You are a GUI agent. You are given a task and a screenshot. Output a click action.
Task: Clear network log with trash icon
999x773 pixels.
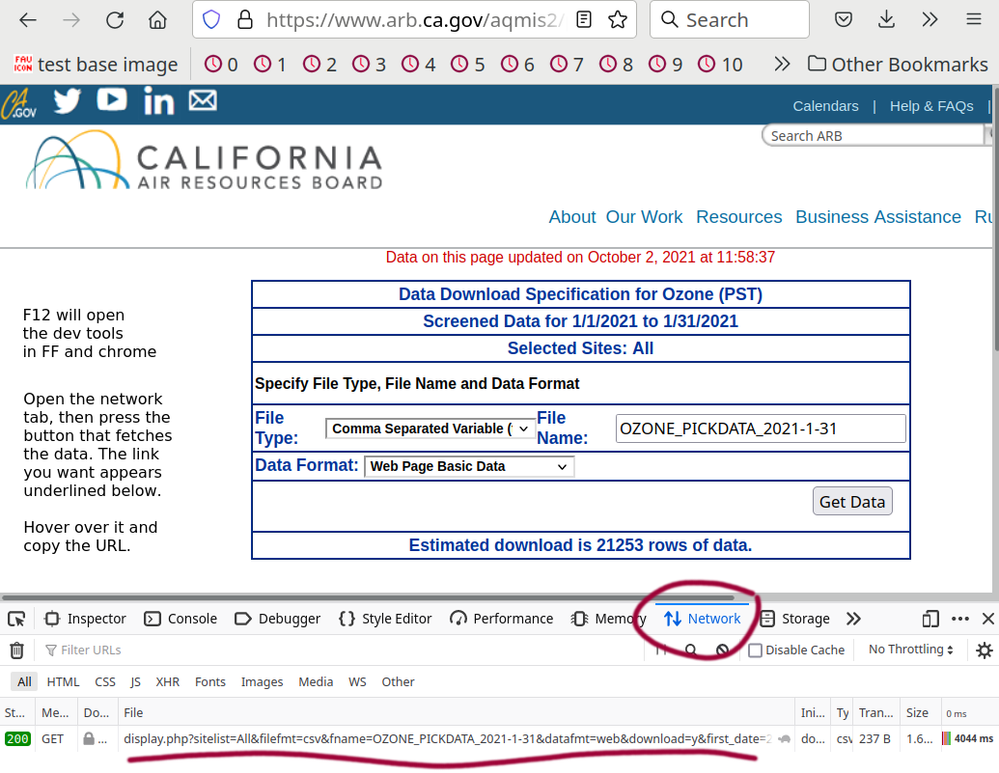[x=17, y=650]
